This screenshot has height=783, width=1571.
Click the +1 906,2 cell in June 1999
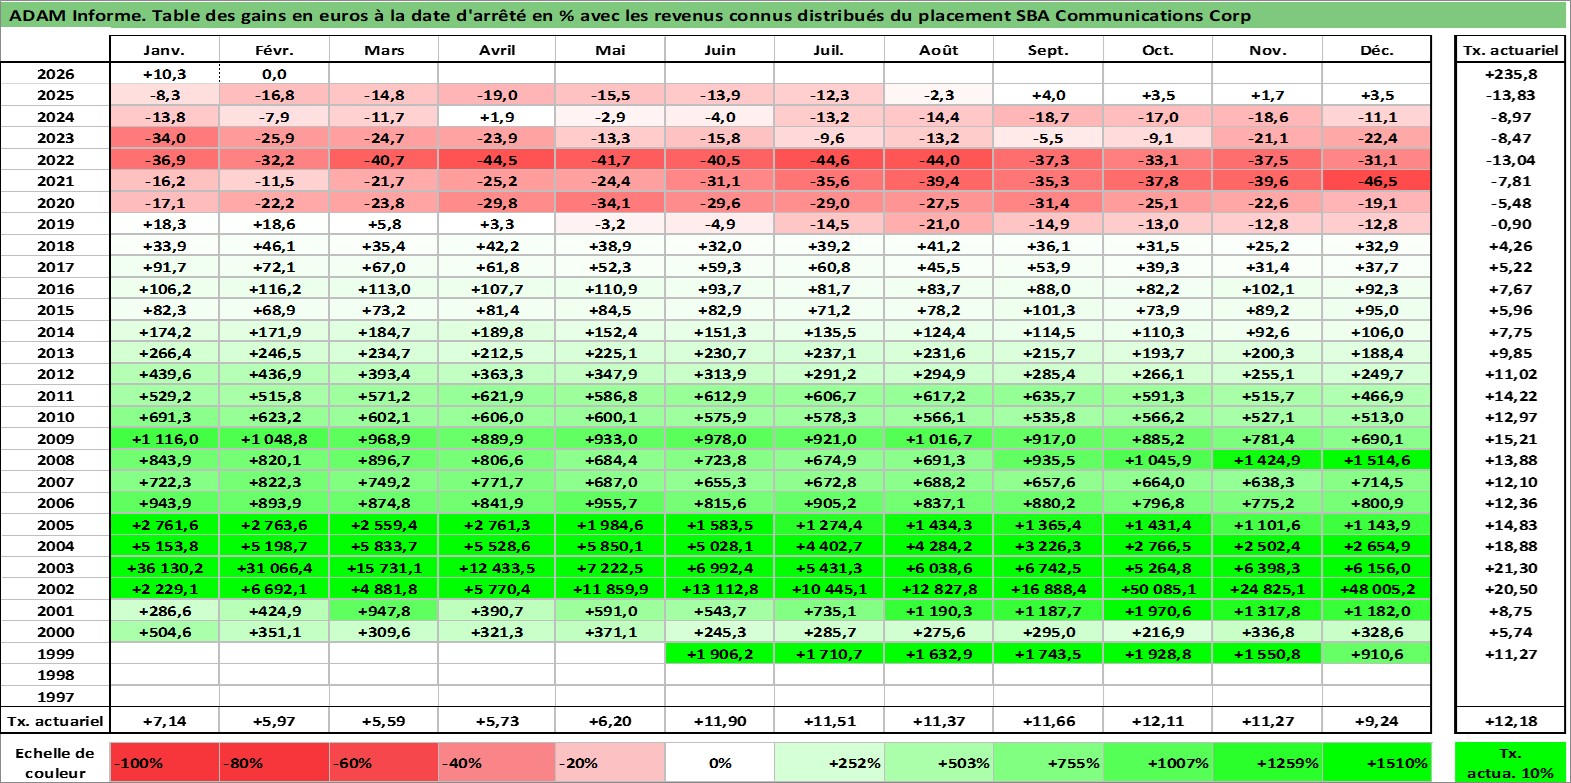pos(720,653)
